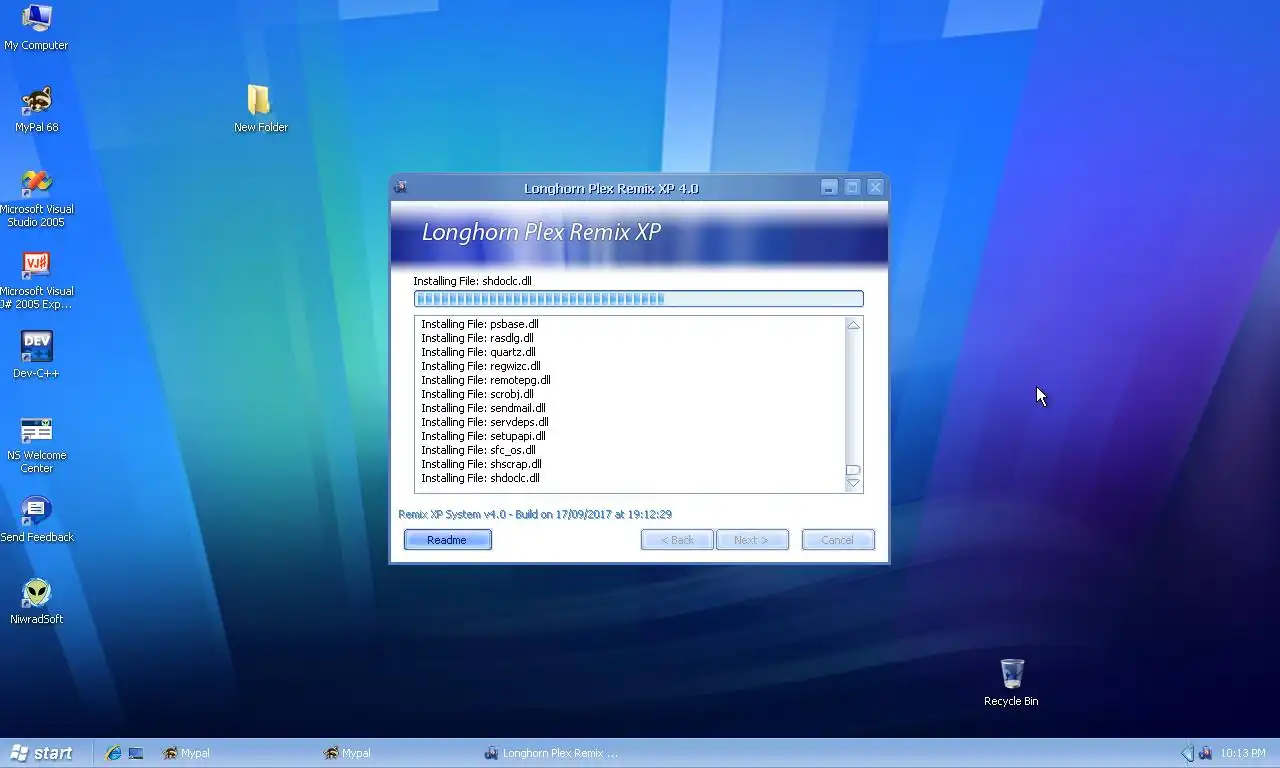Click the Cancel button in installer
The height and width of the screenshot is (768, 1280).
(838, 540)
